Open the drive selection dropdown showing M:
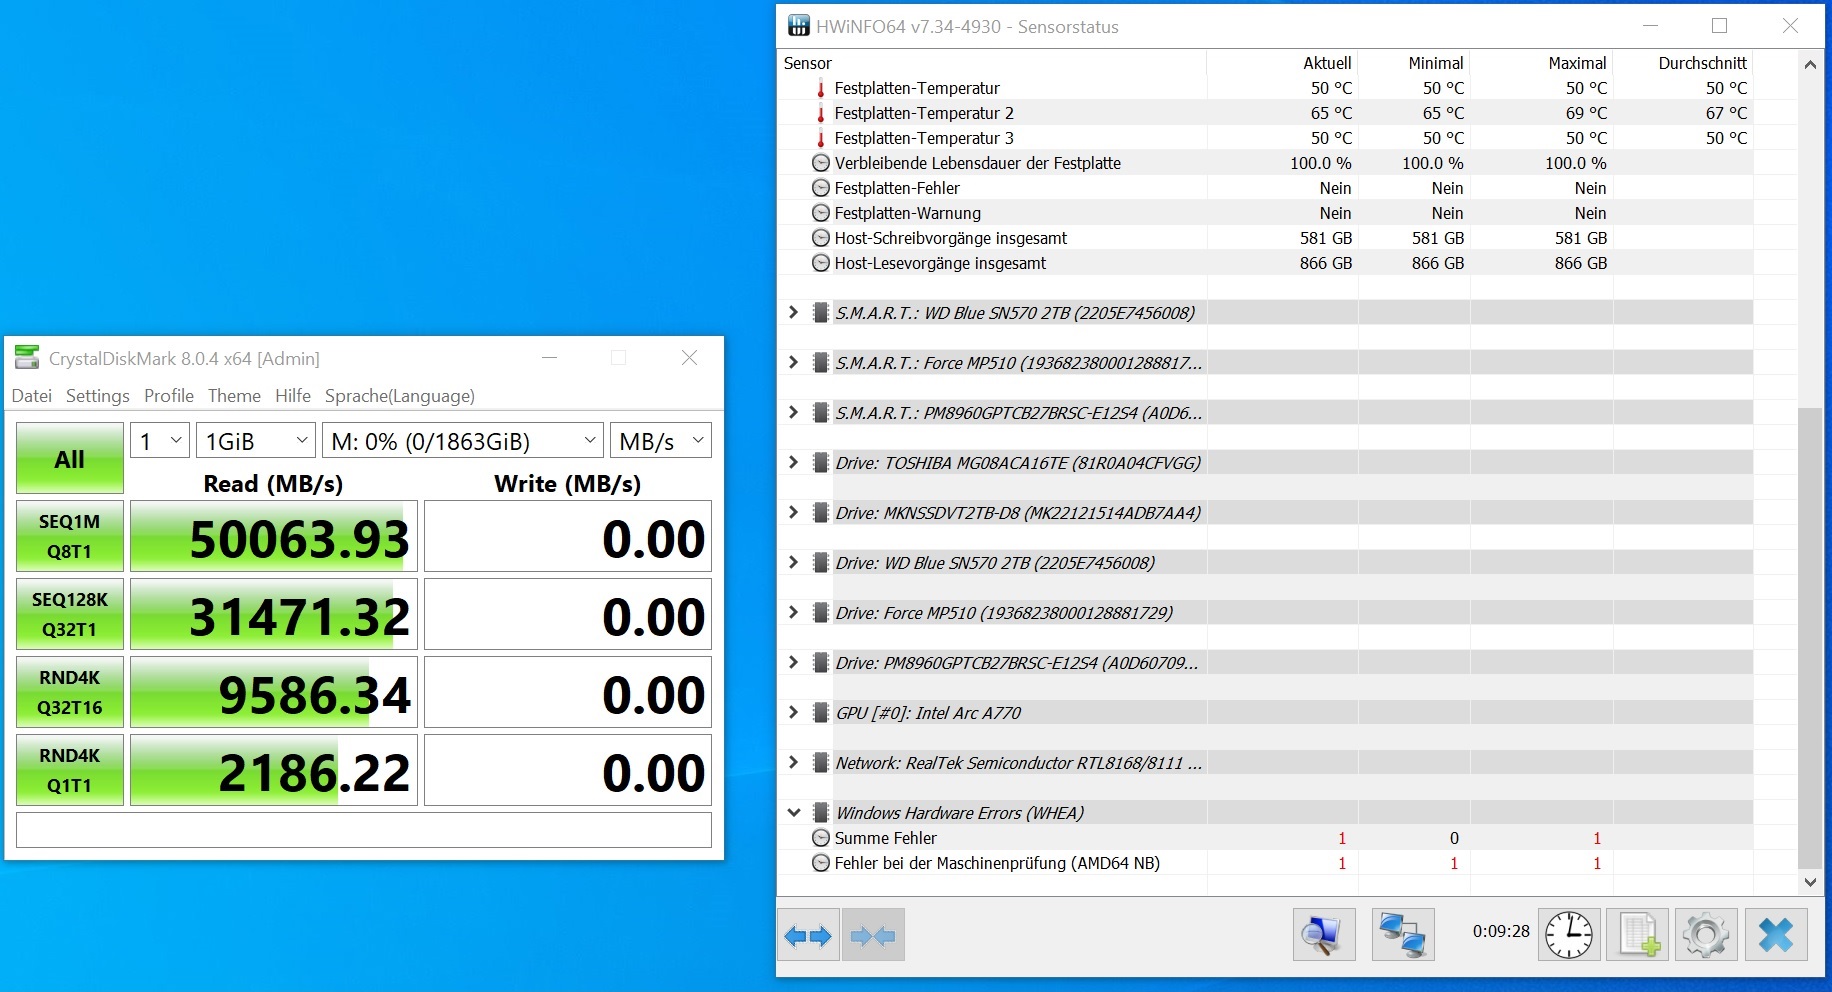 click(463, 441)
